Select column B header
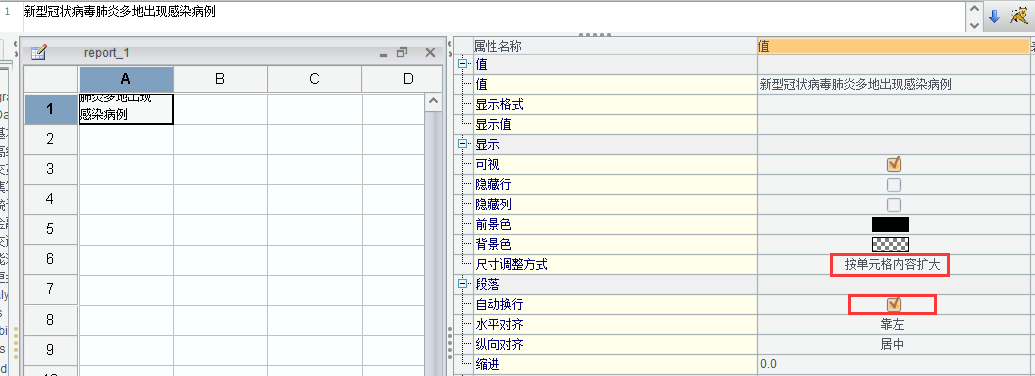The width and height of the screenshot is (1035, 376). (220, 79)
